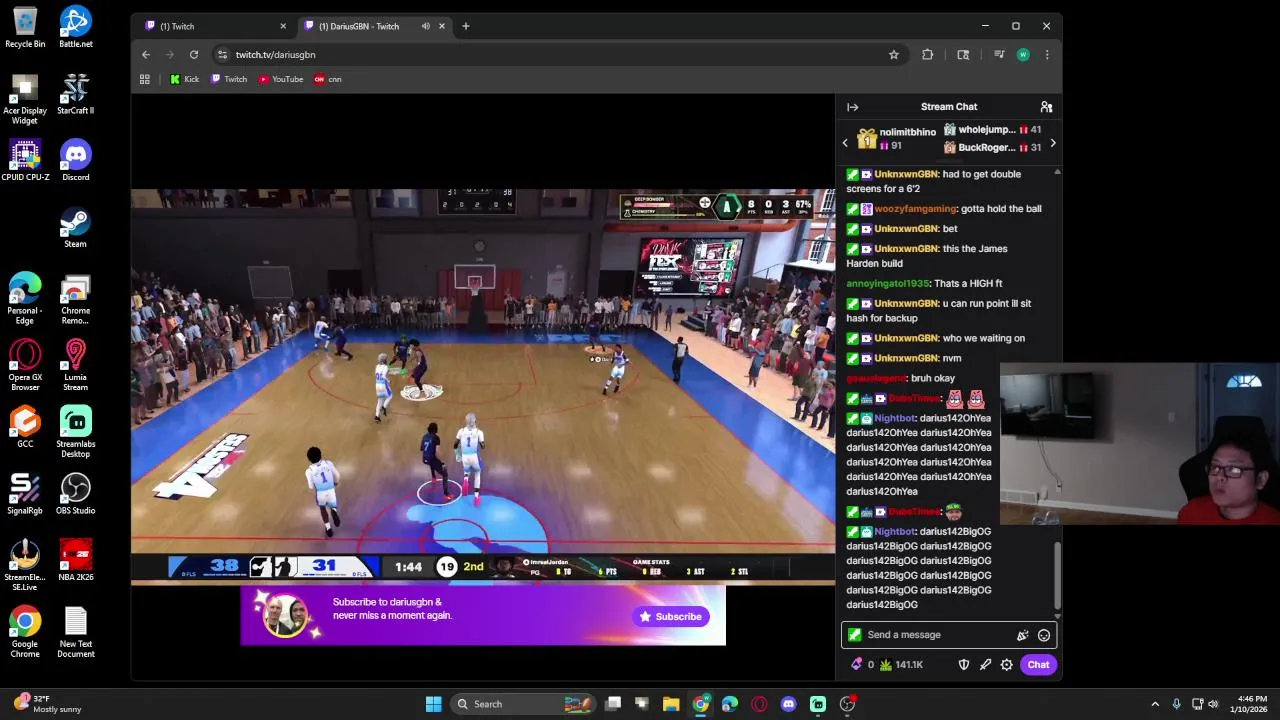Screen dimensions: 1280x720
Task: Reload the Twitch page
Action: click(194, 55)
